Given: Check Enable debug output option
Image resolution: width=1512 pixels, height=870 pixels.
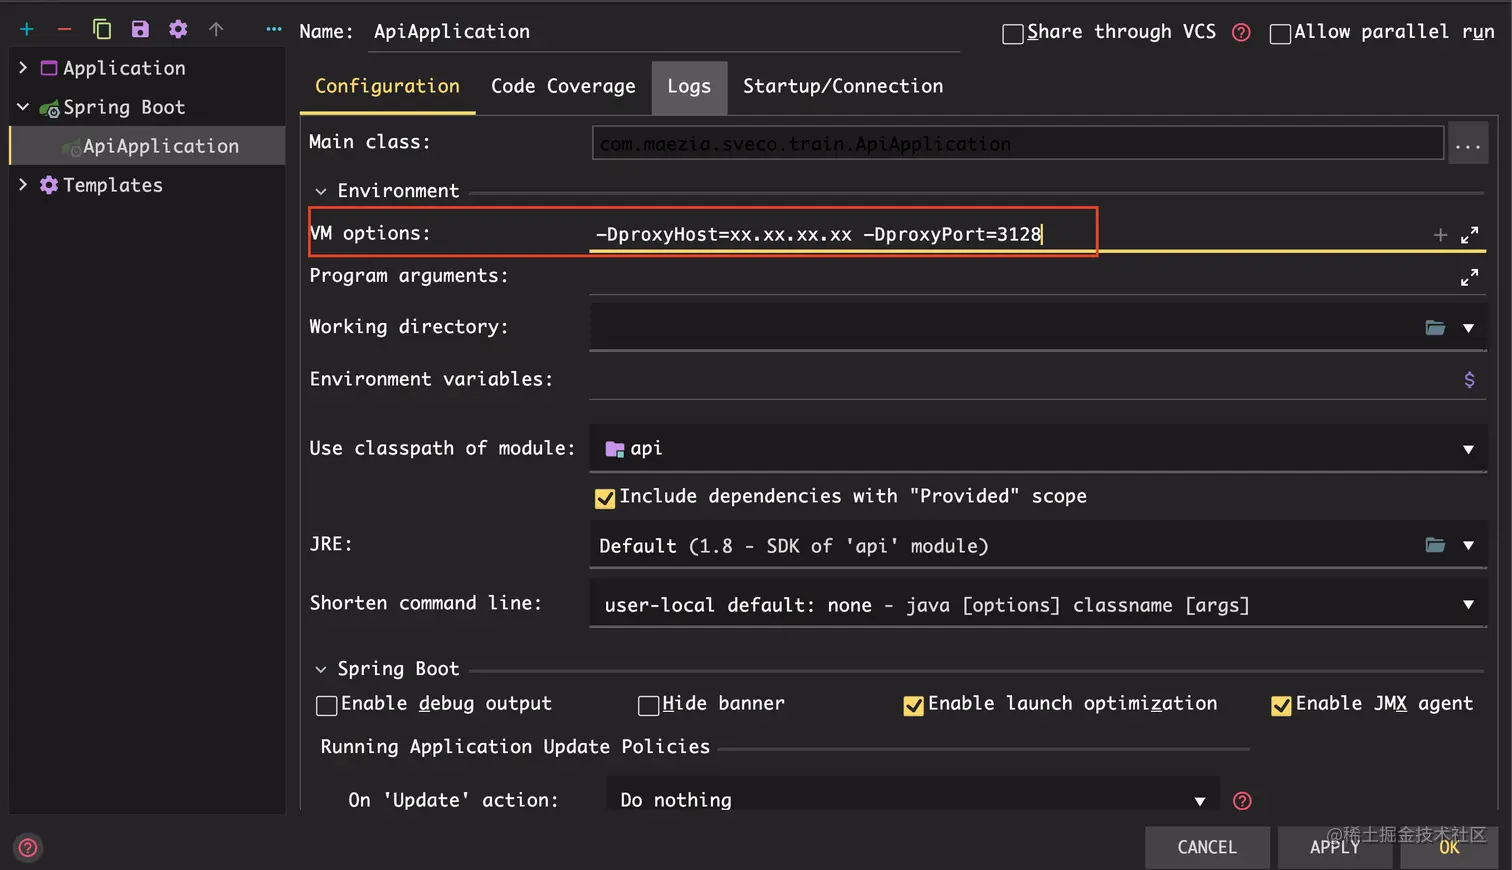Looking at the screenshot, I should [x=327, y=706].
